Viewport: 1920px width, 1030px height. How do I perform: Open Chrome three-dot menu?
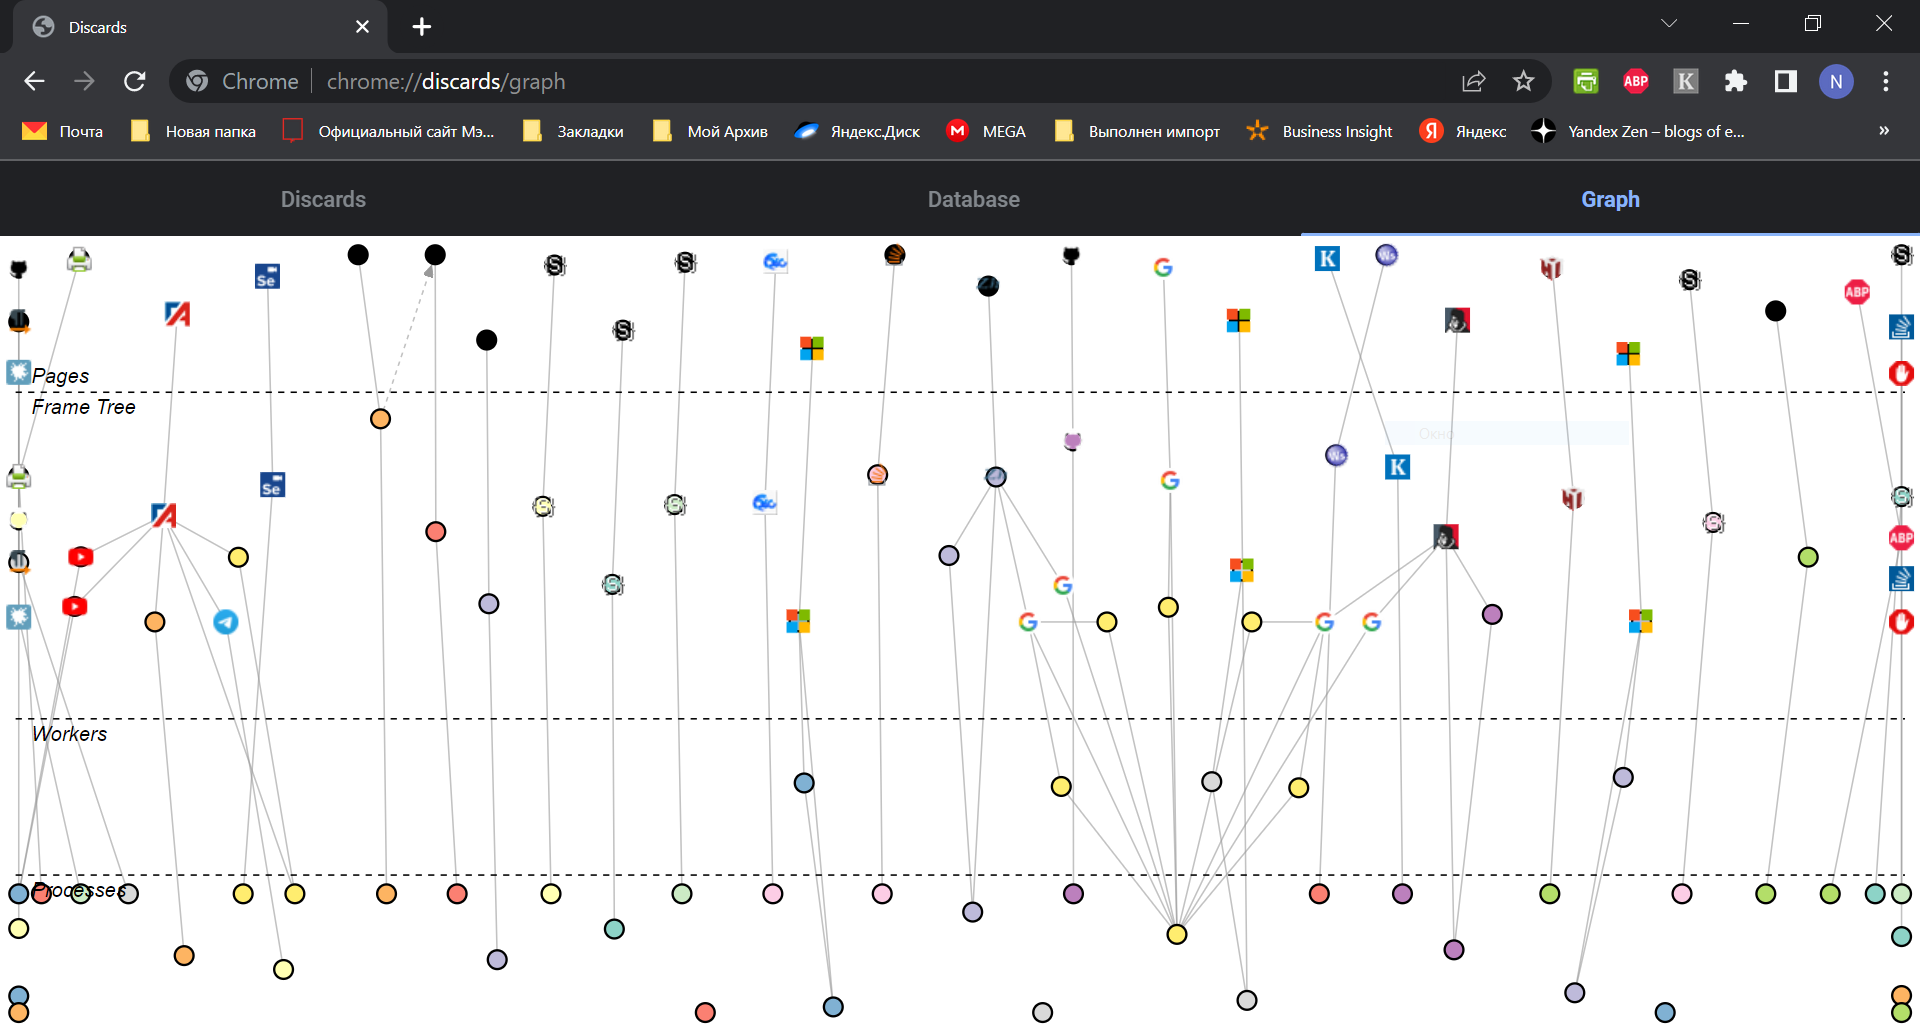coord(1886,81)
